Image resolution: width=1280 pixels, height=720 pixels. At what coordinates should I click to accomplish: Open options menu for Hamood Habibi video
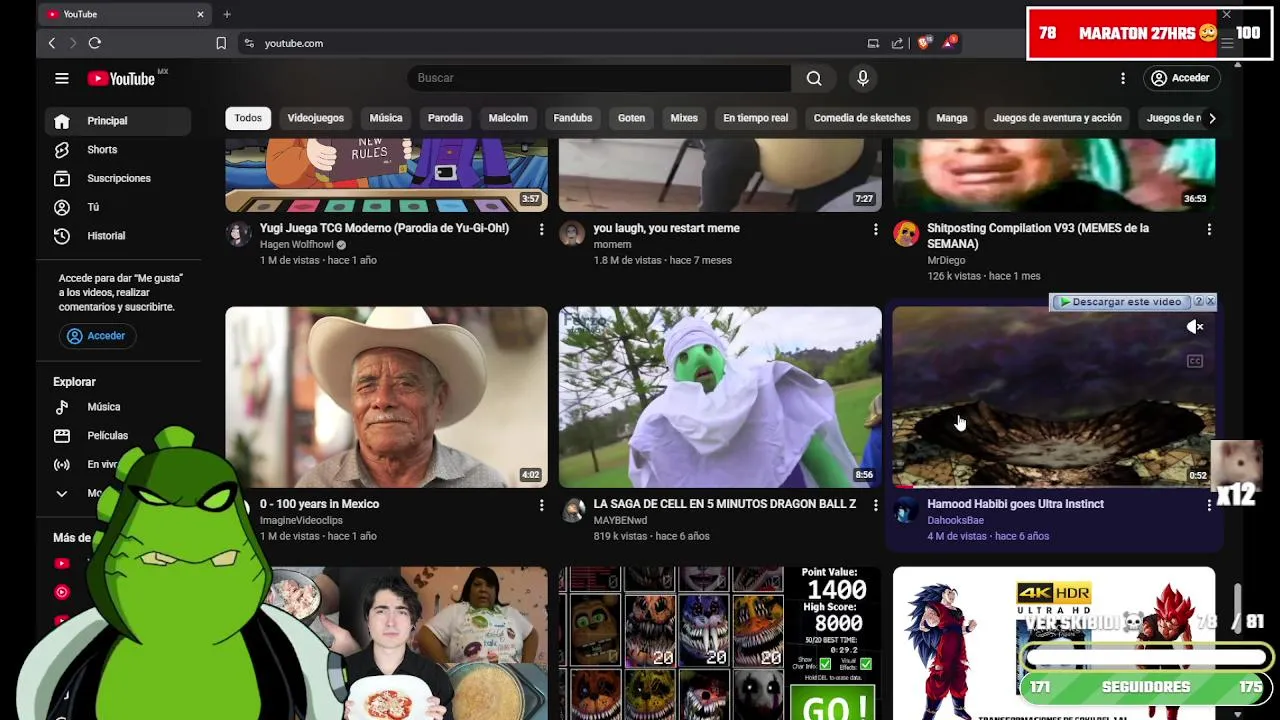[x=1209, y=506]
